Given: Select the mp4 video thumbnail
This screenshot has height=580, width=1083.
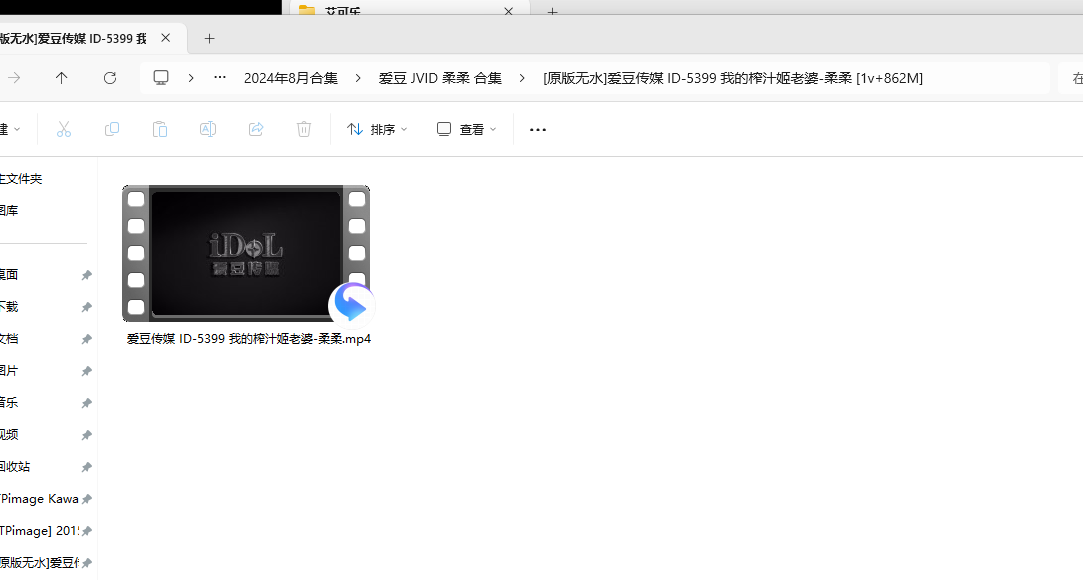Looking at the screenshot, I should point(246,253).
